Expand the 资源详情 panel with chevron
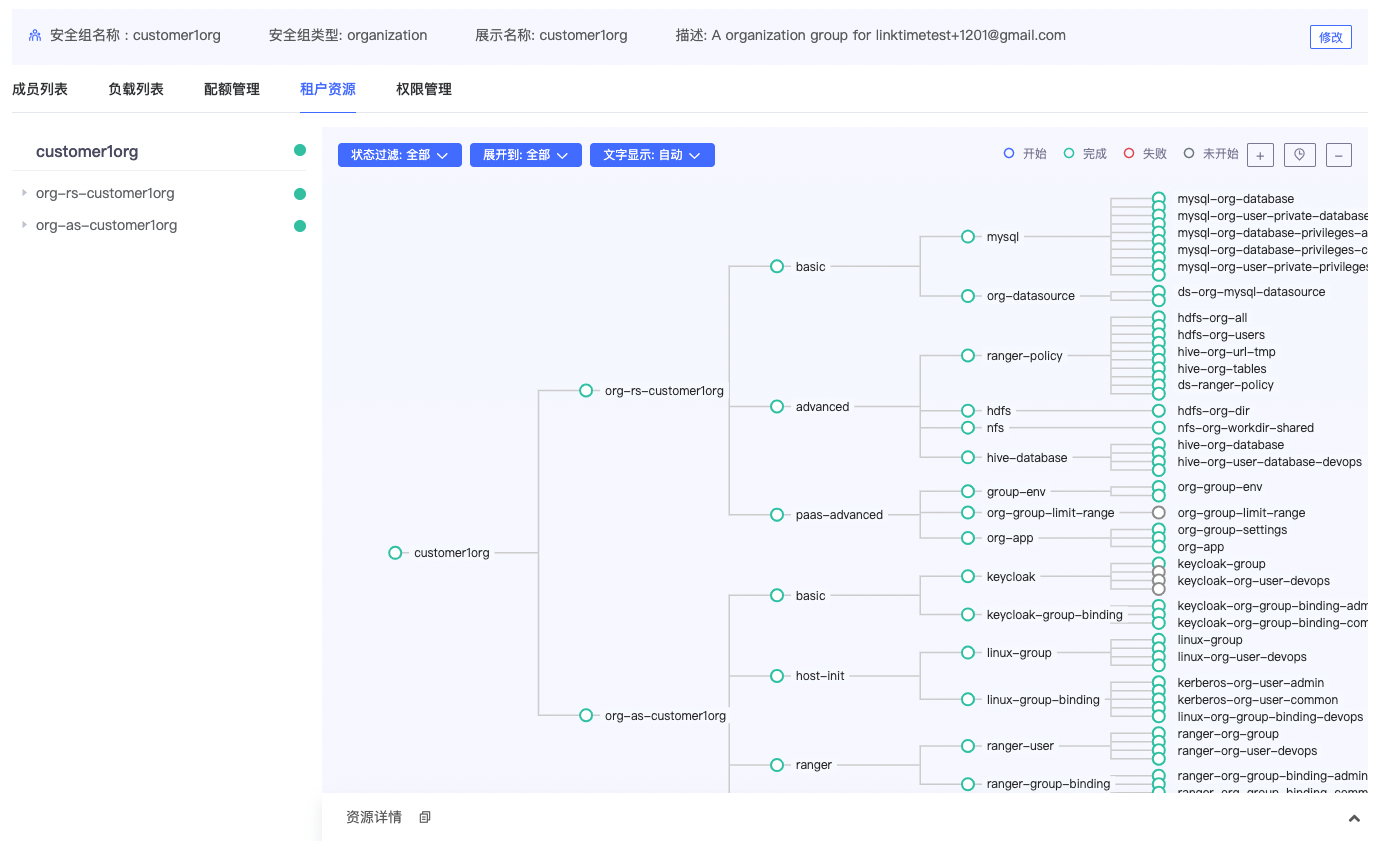1379x849 pixels. [1354, 818]
